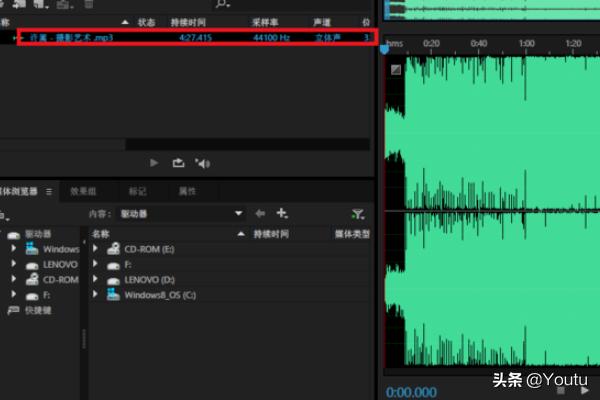Screen dimensions: 600x400
Task: Sort files by the 状态 column header
Action: (146, 22)
